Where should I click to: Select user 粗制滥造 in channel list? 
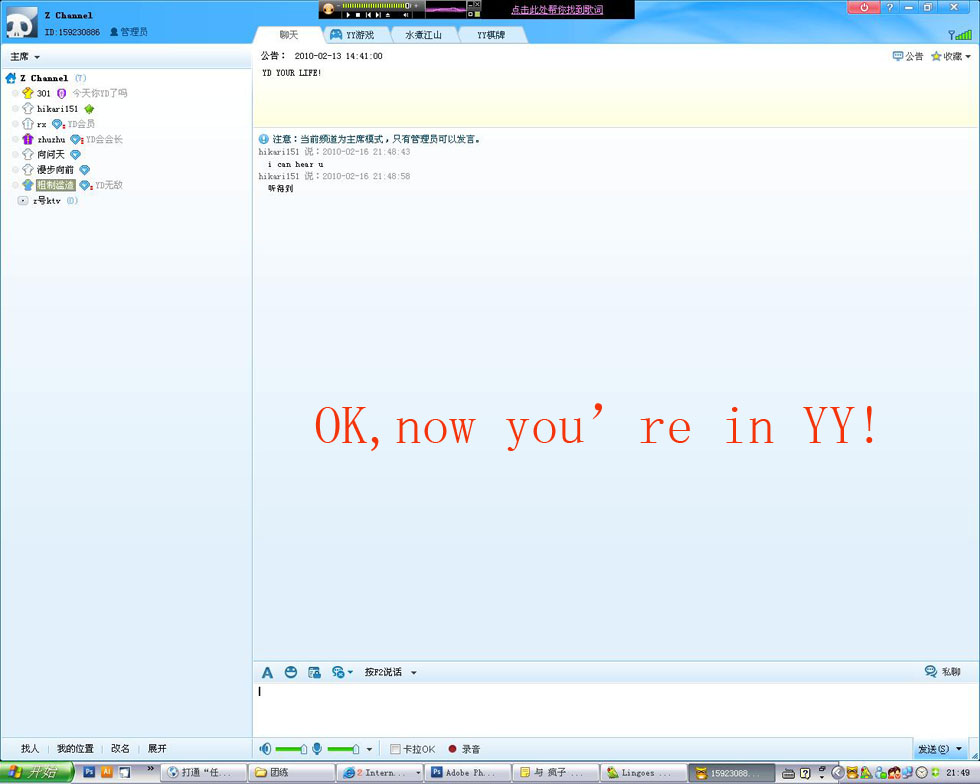pyautogui.click(x=56, y=185)
